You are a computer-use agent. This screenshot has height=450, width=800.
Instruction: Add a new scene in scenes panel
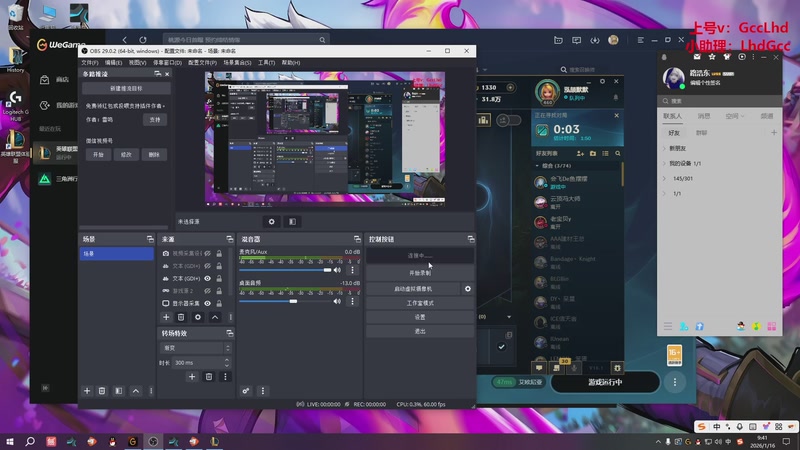pos(87,391)
